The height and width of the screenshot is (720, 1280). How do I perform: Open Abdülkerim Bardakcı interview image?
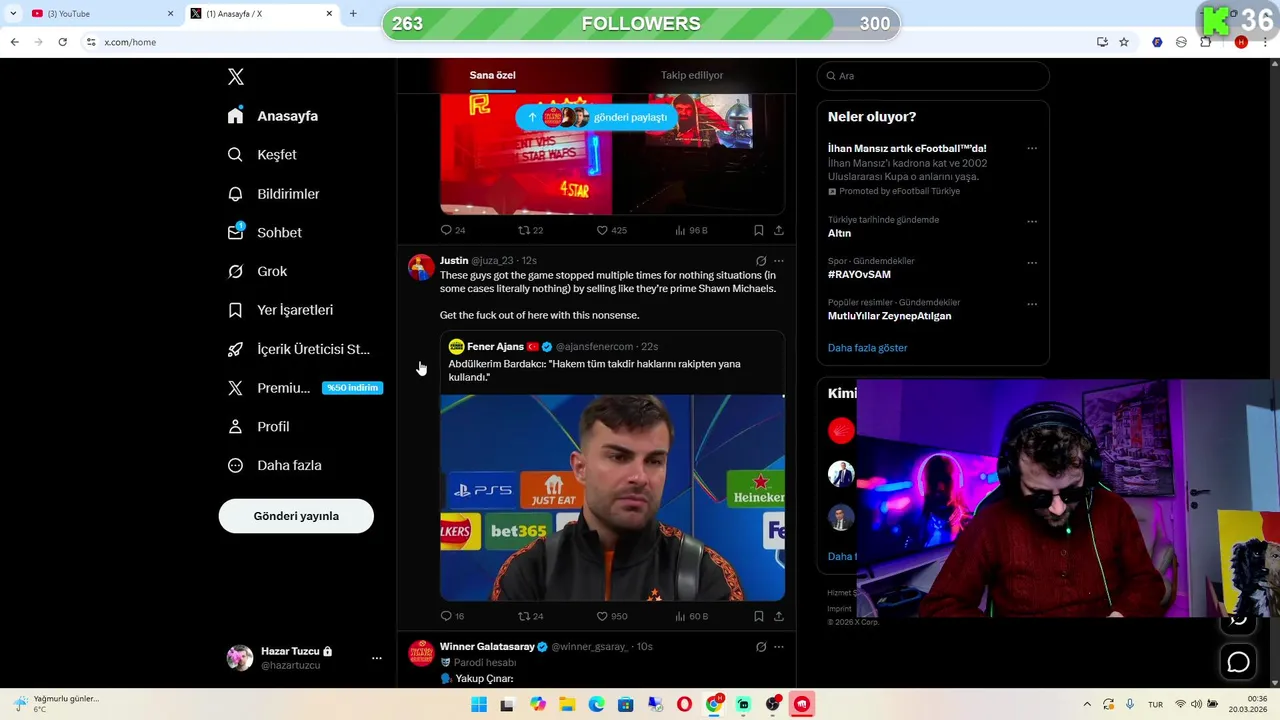tap(612, 498)
